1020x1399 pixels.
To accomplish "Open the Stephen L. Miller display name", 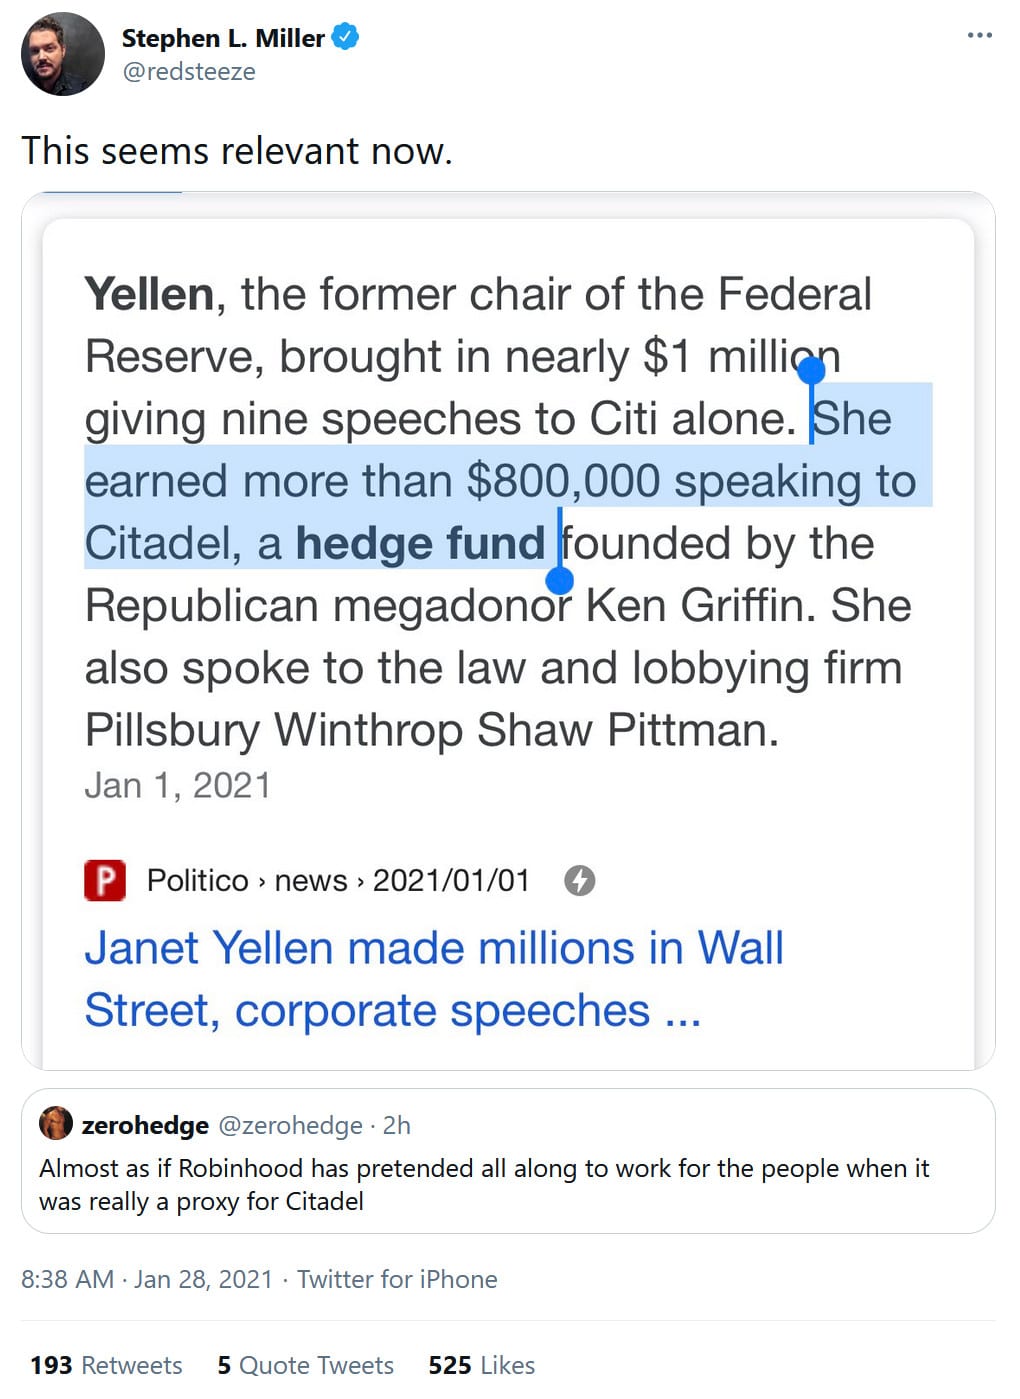I will [x=223, y=38].
